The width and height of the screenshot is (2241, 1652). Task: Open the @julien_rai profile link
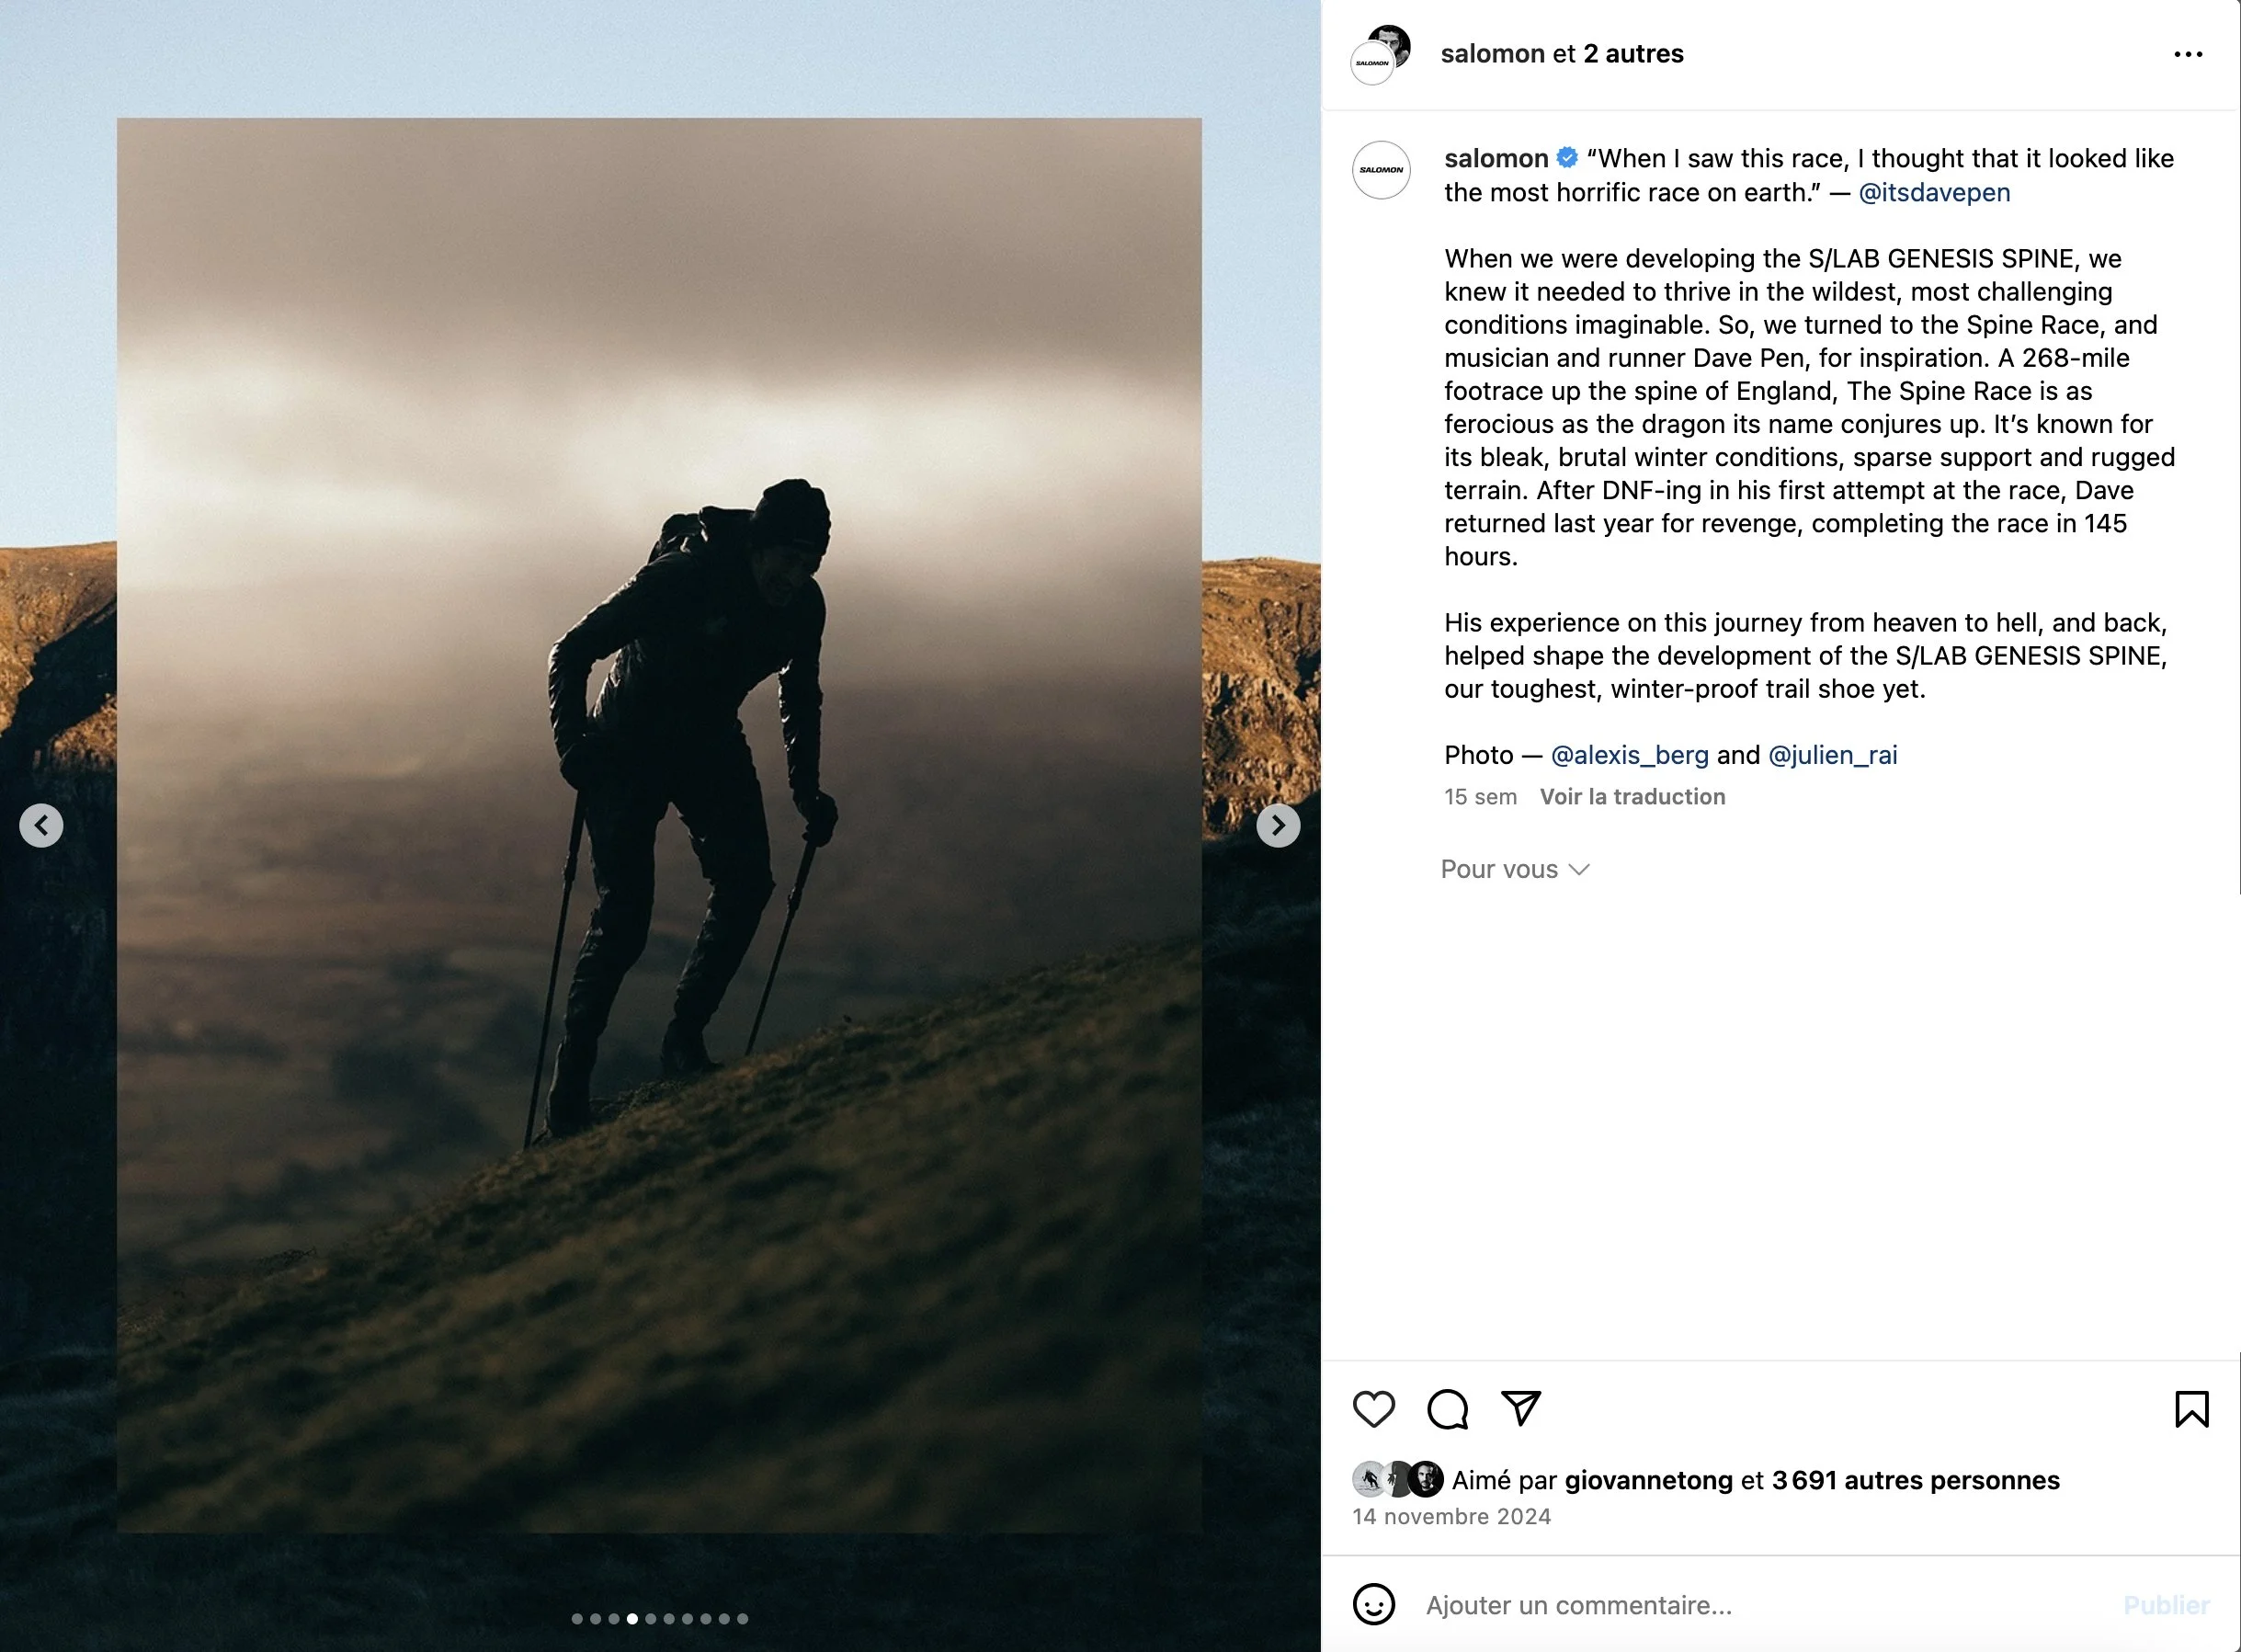click(x=1832, y=755)
